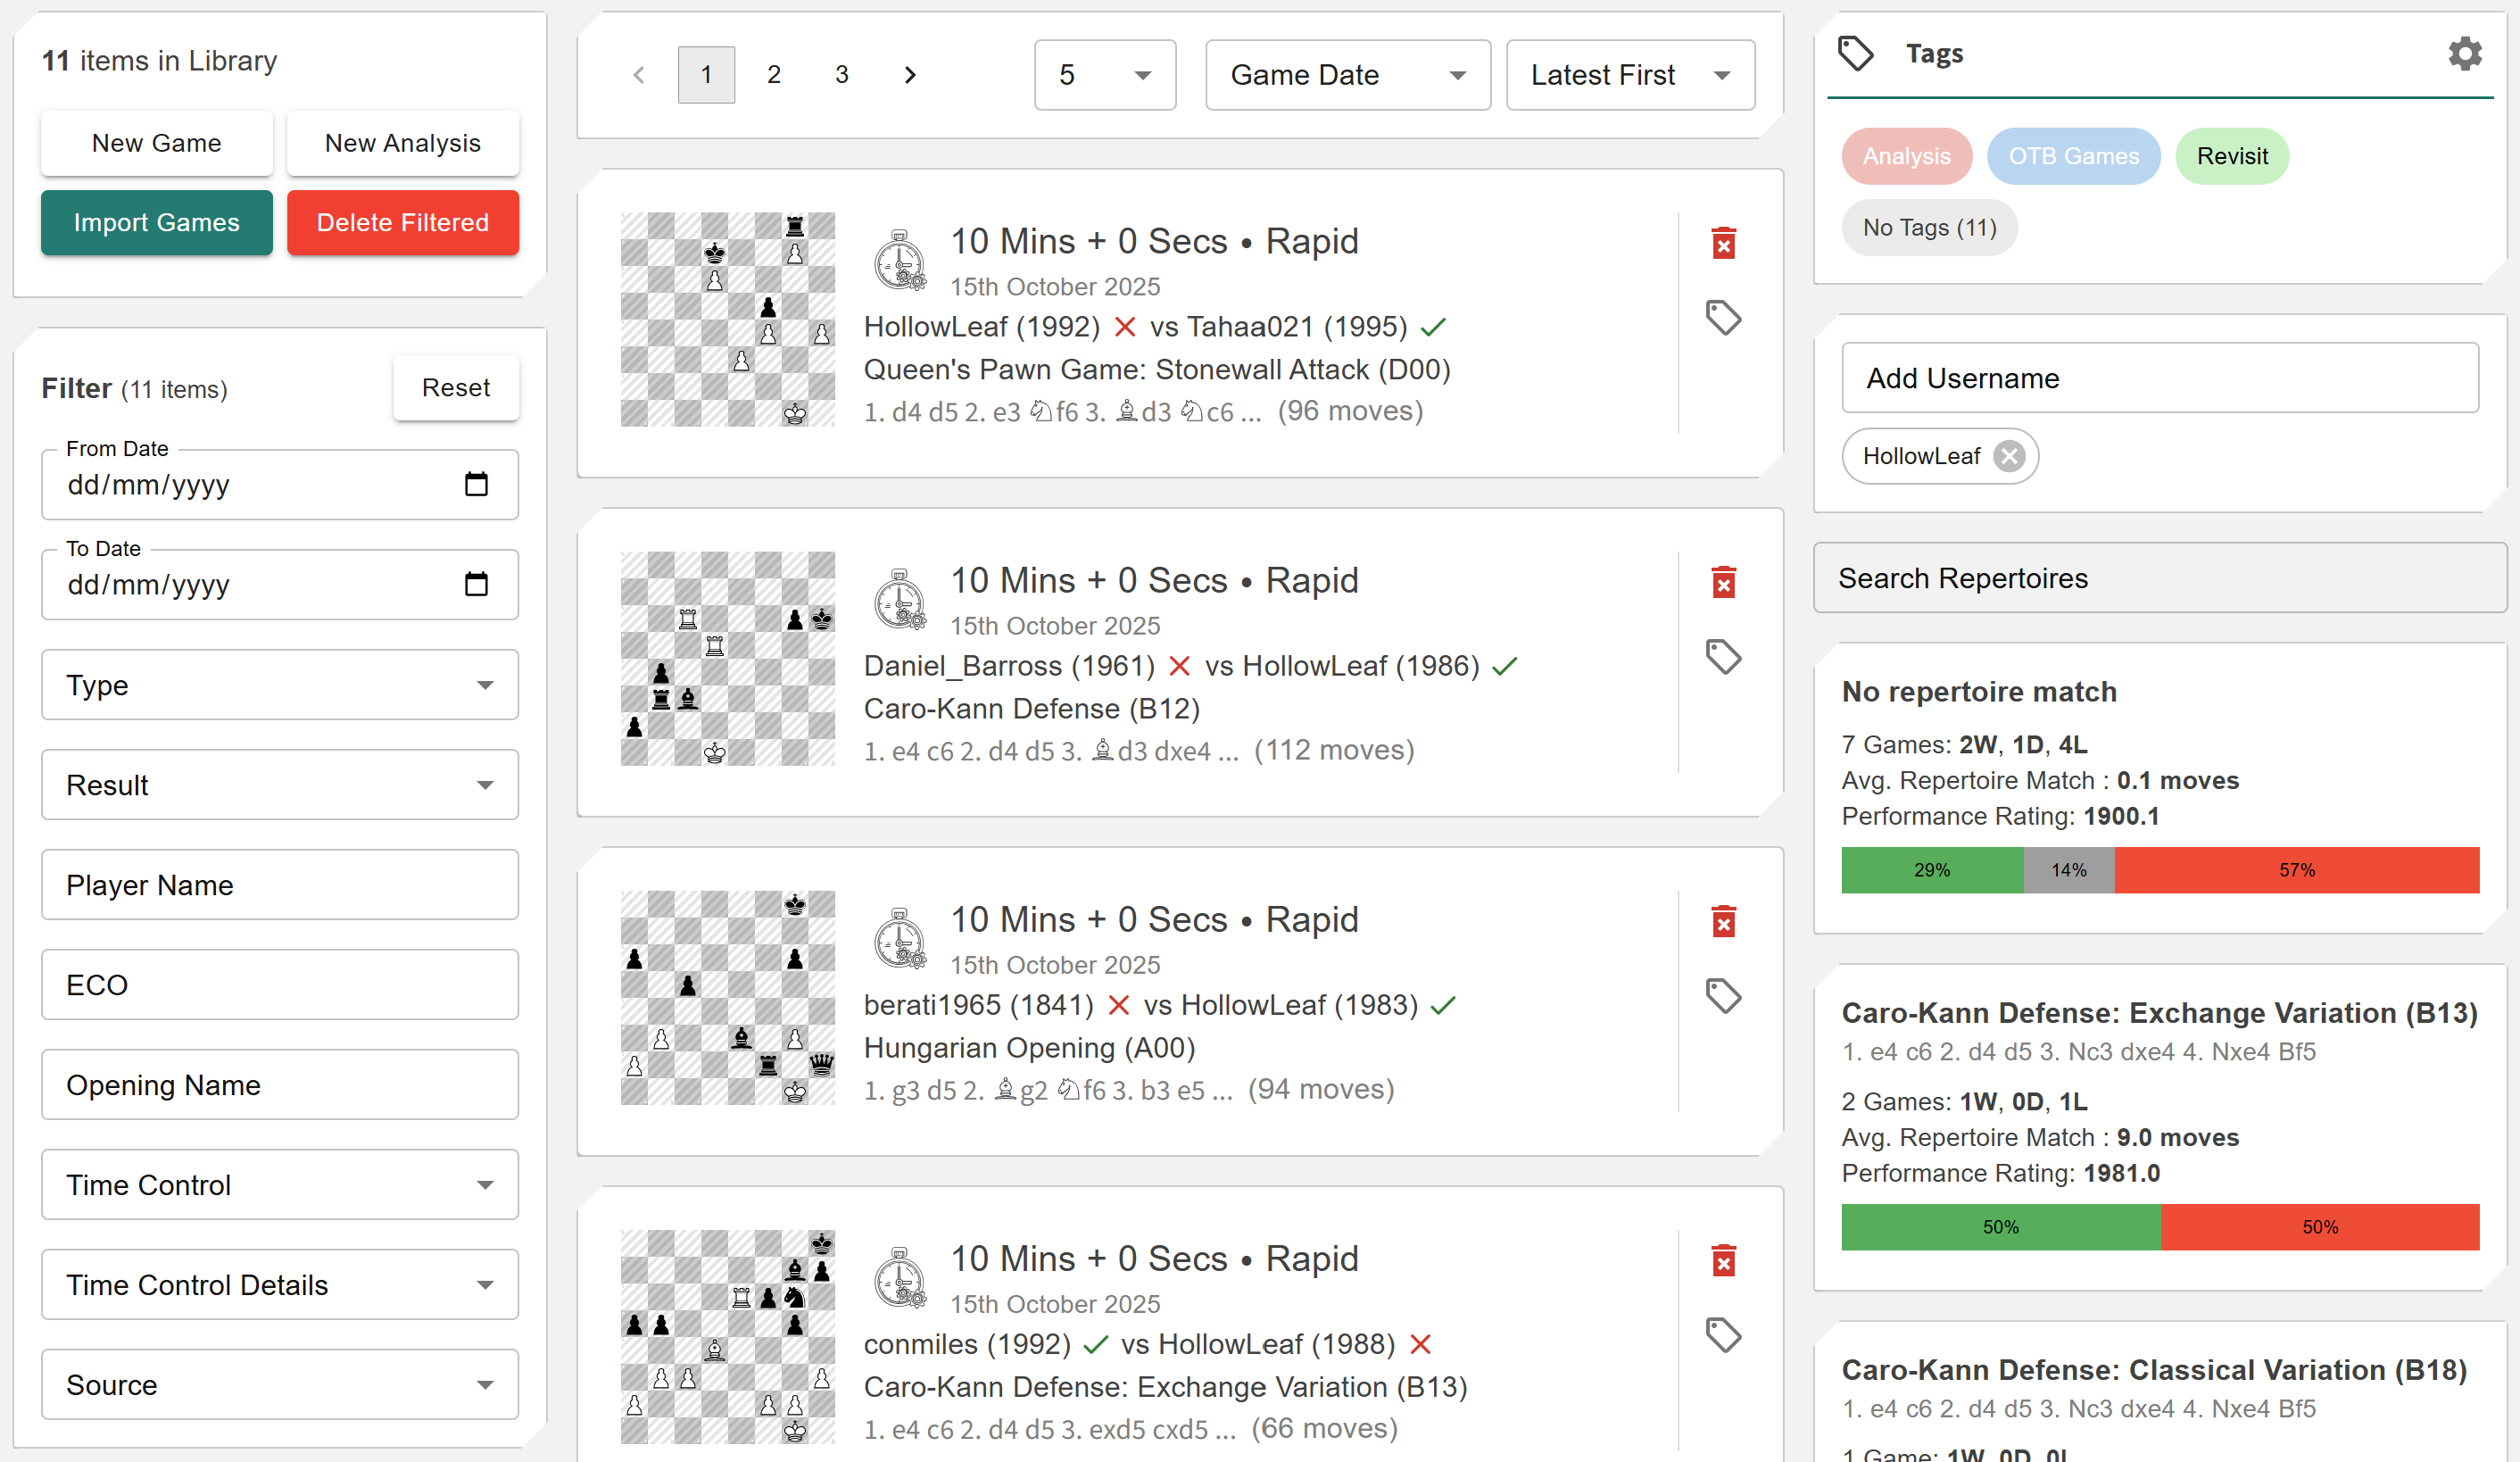Toggle the Revisit tag filter
This screenshot has height=1462, width=2520.
(2231, 156)
